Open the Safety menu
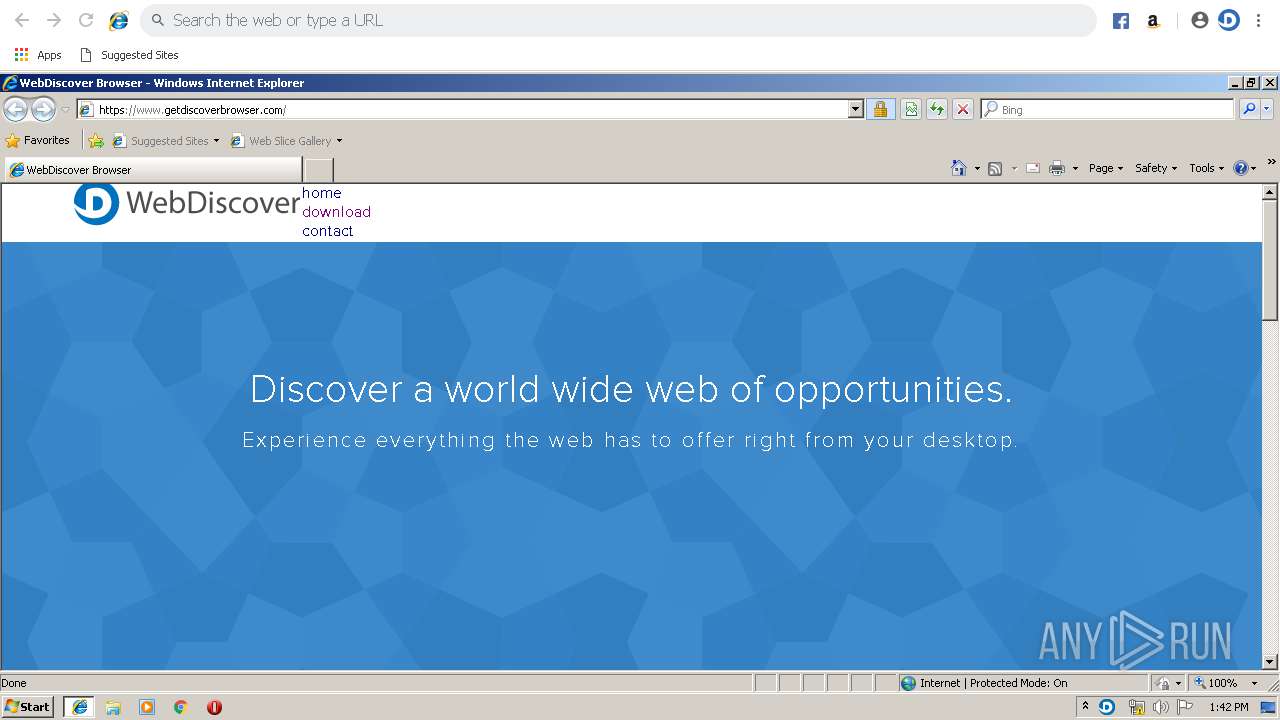The height and width of the screenshot is (720, 1280). (1156, 168)
